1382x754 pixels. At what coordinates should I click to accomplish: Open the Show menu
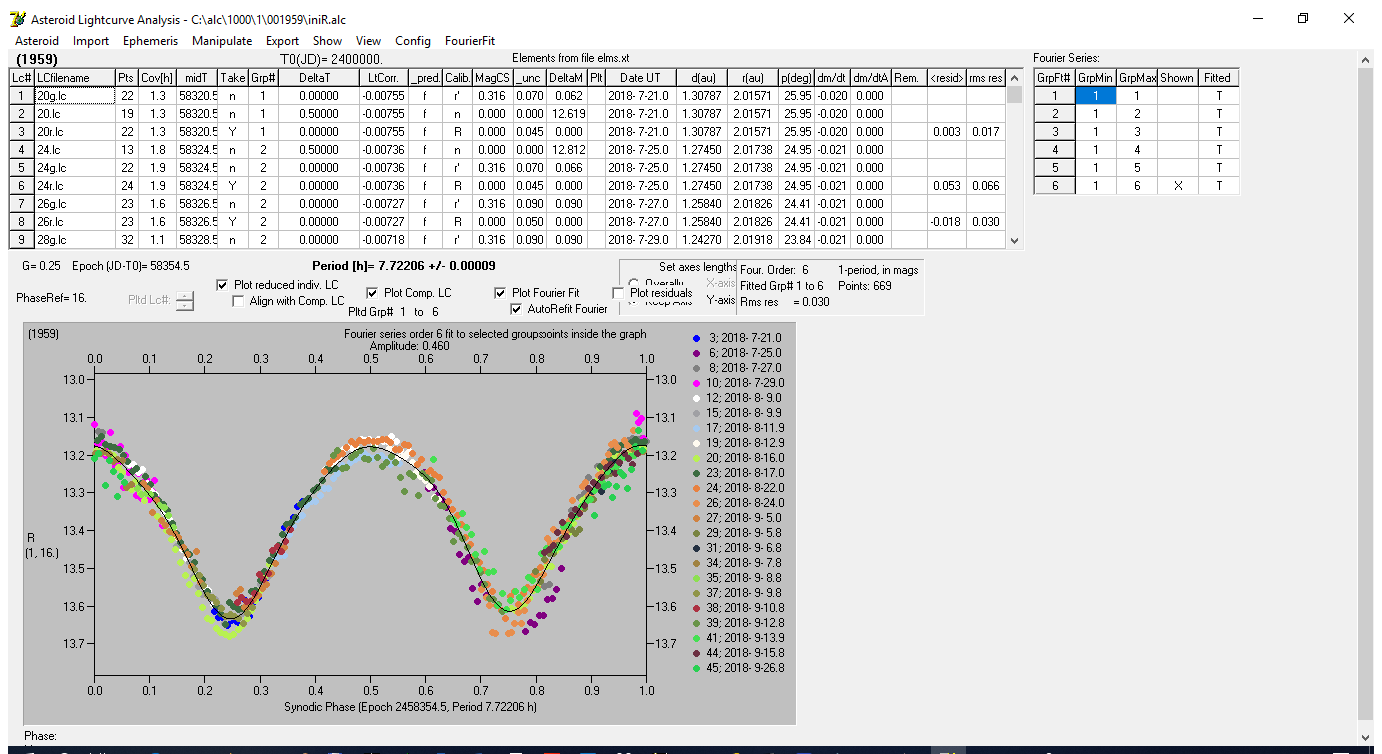coord(328,41)
